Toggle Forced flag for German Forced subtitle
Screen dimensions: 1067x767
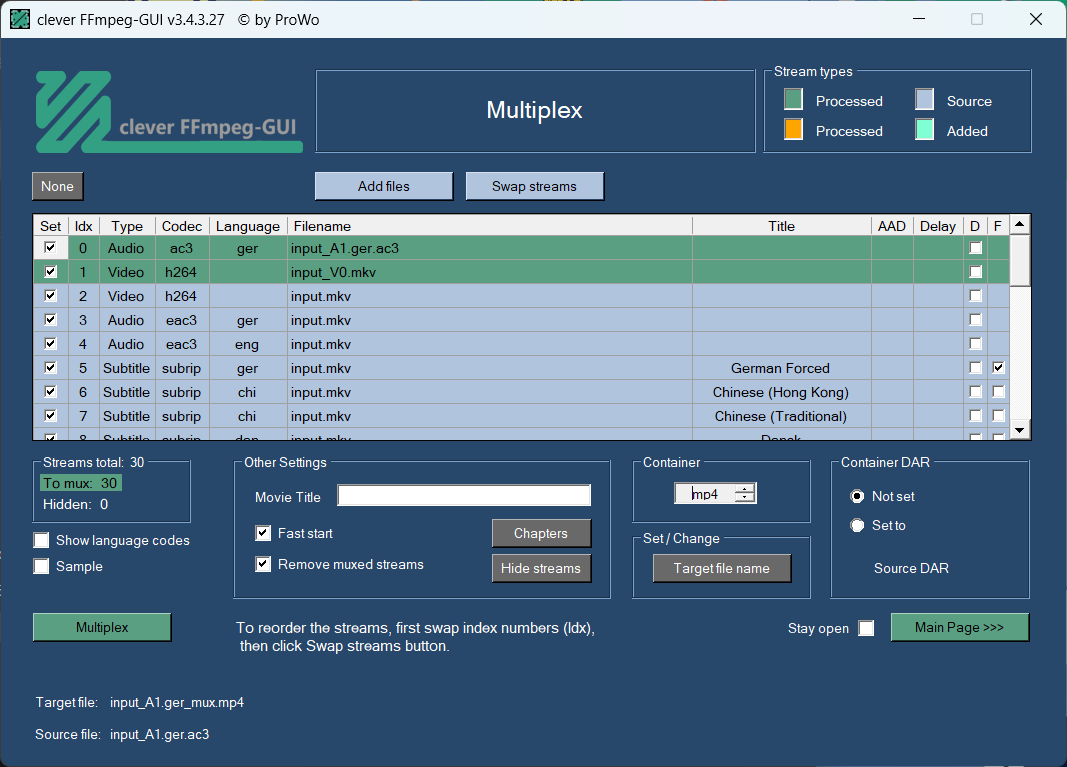(998, 368)
